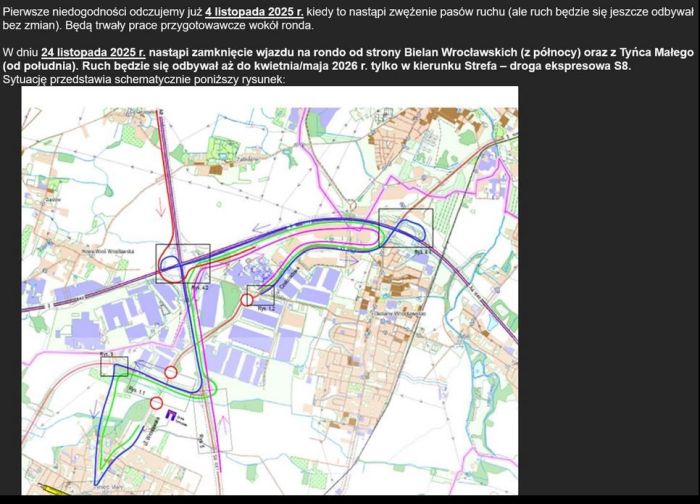Click the red downward arrow on map
This screenshot has height=504, width=700.
point(163,207)
